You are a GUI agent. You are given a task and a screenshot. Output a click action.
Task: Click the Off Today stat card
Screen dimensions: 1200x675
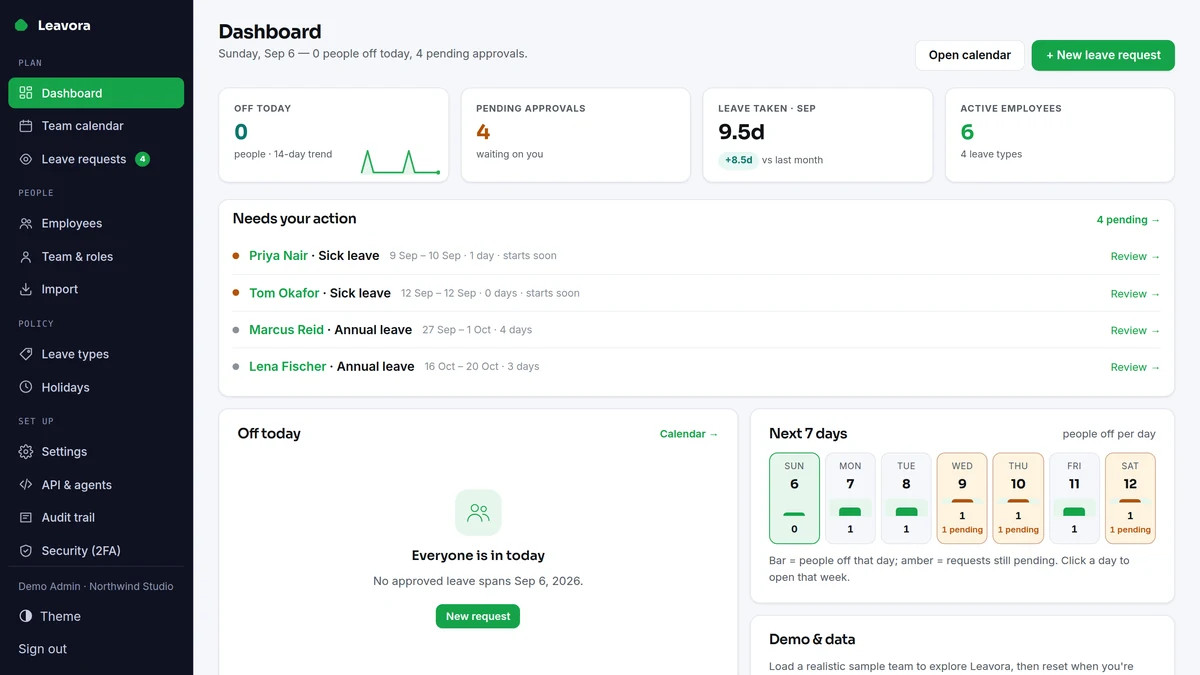[x=333, y=135]
